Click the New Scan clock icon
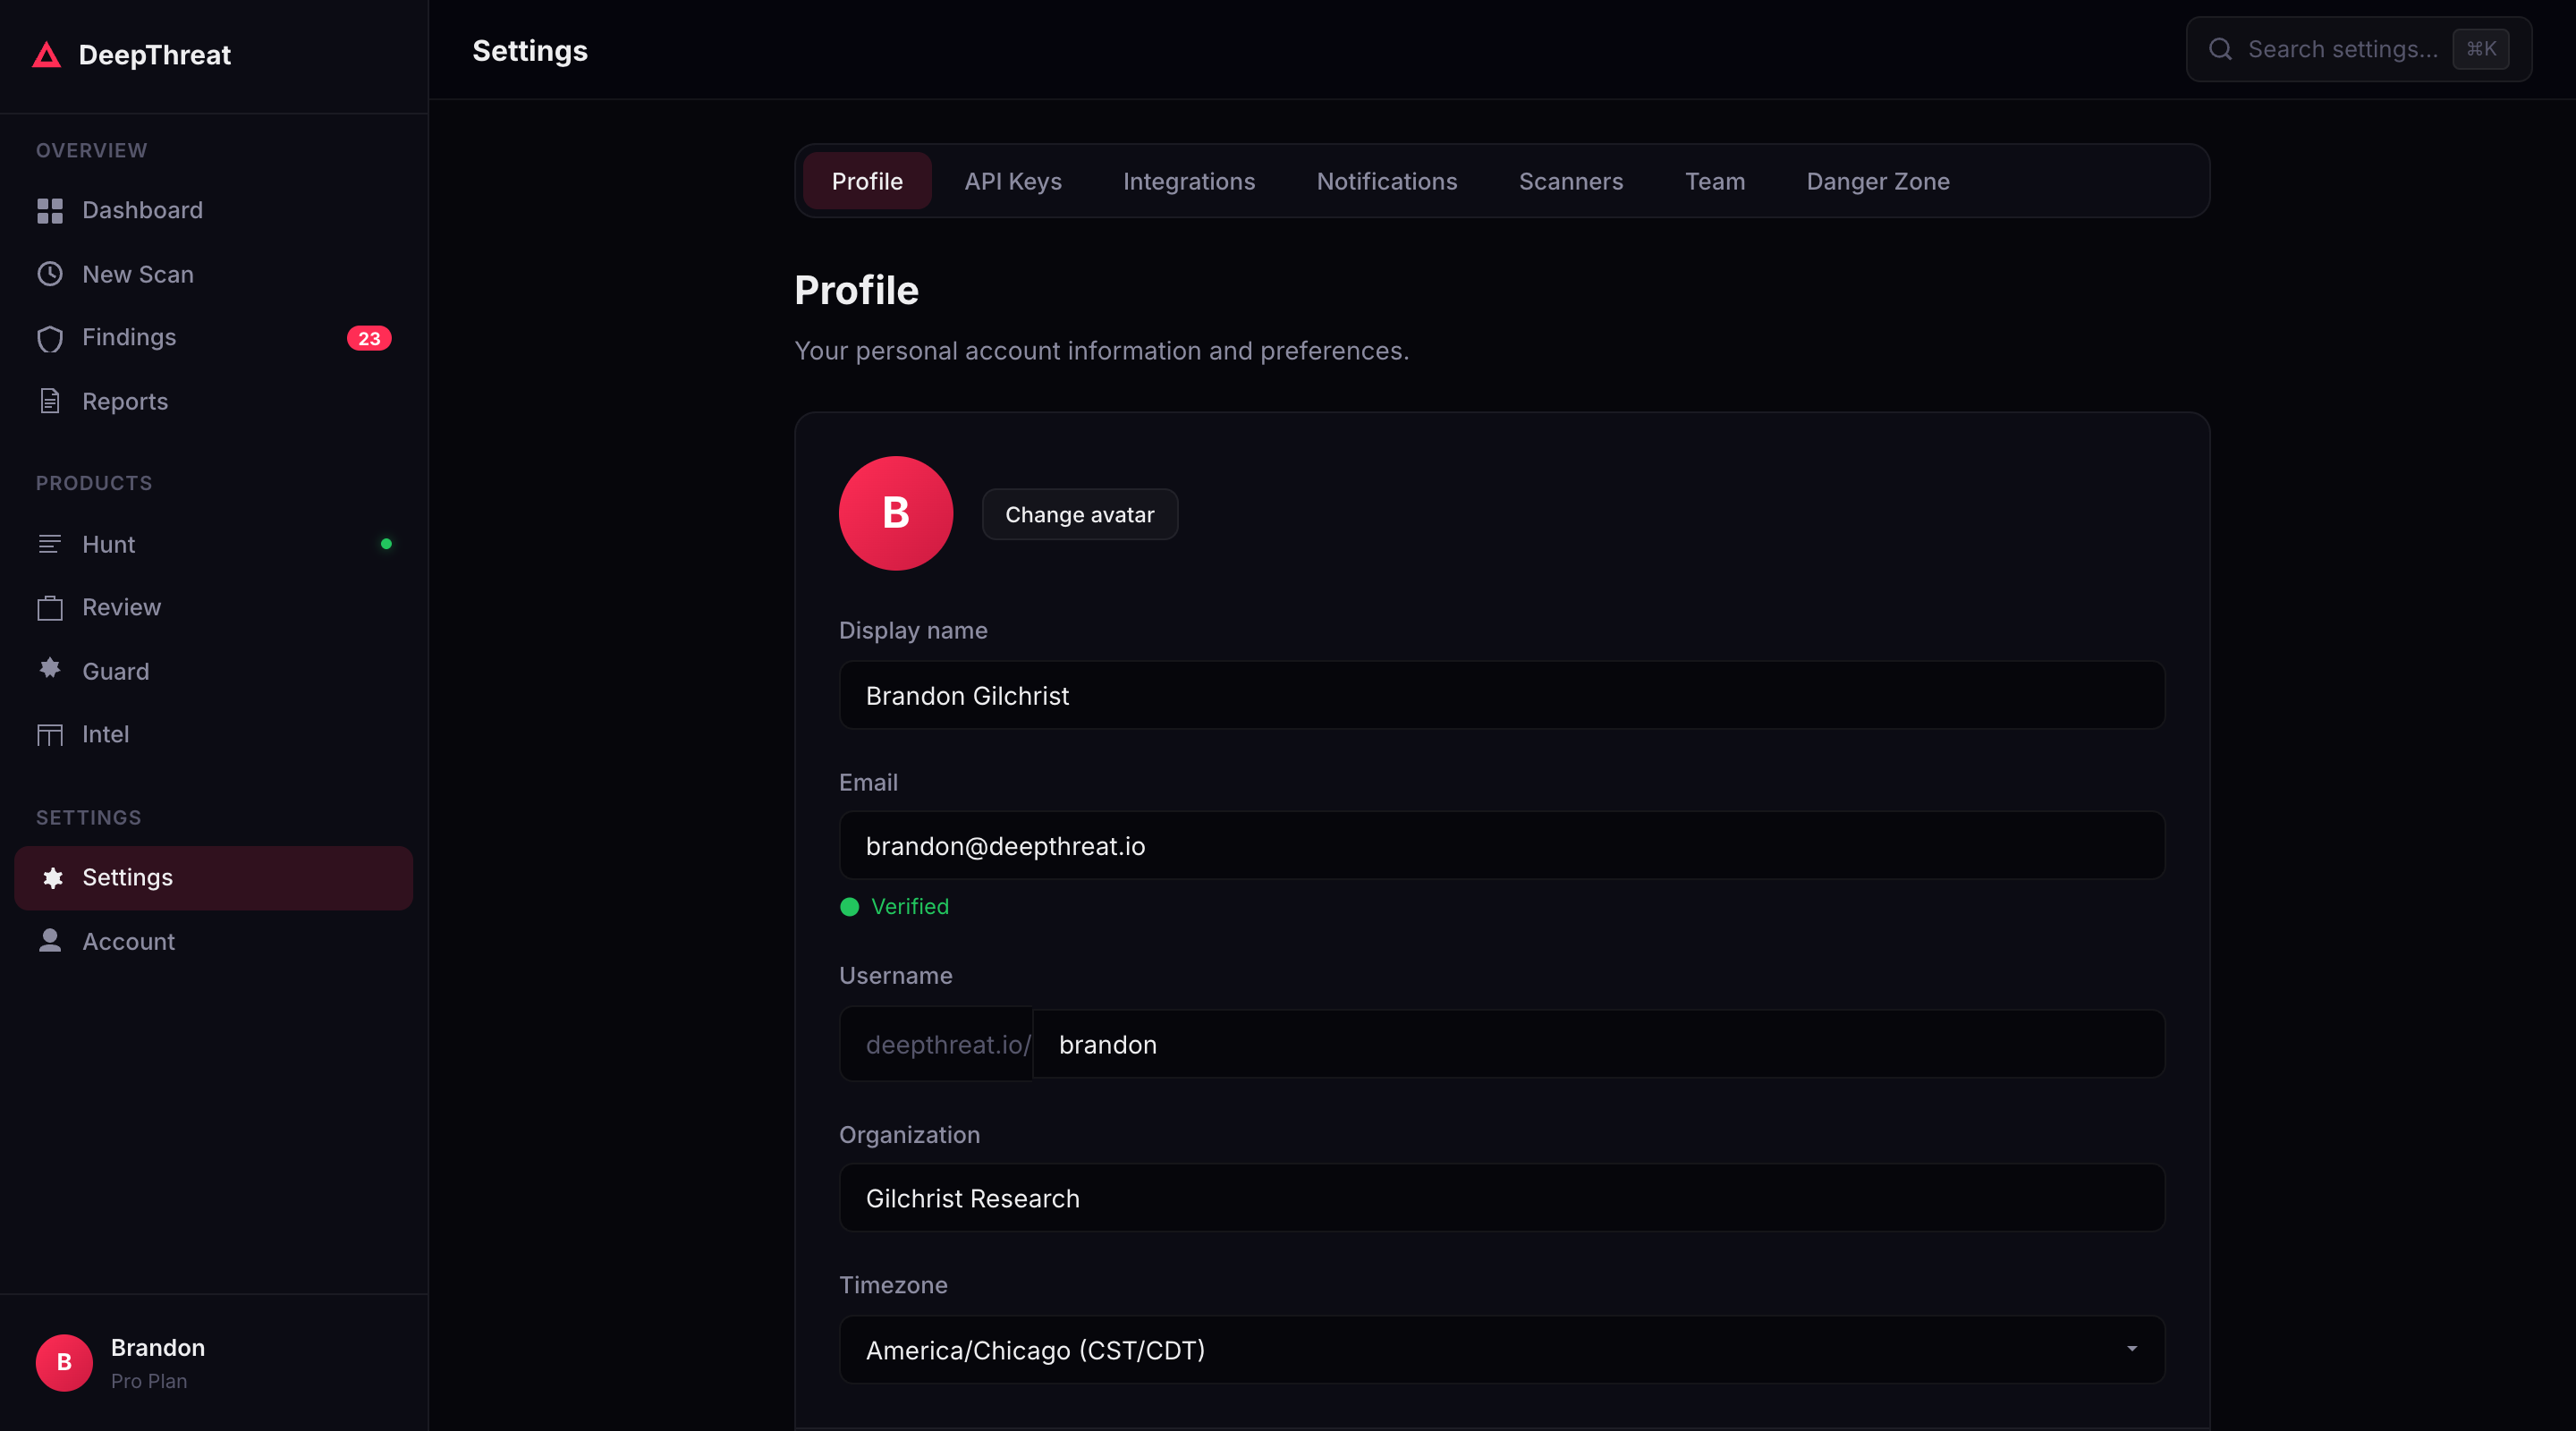 tap(50, 274)
